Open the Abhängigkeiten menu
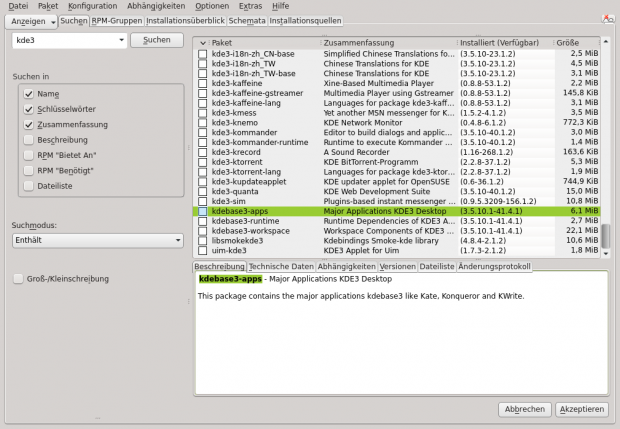The width and height of the screenshot is (620, 429). (x=156, y=6)
